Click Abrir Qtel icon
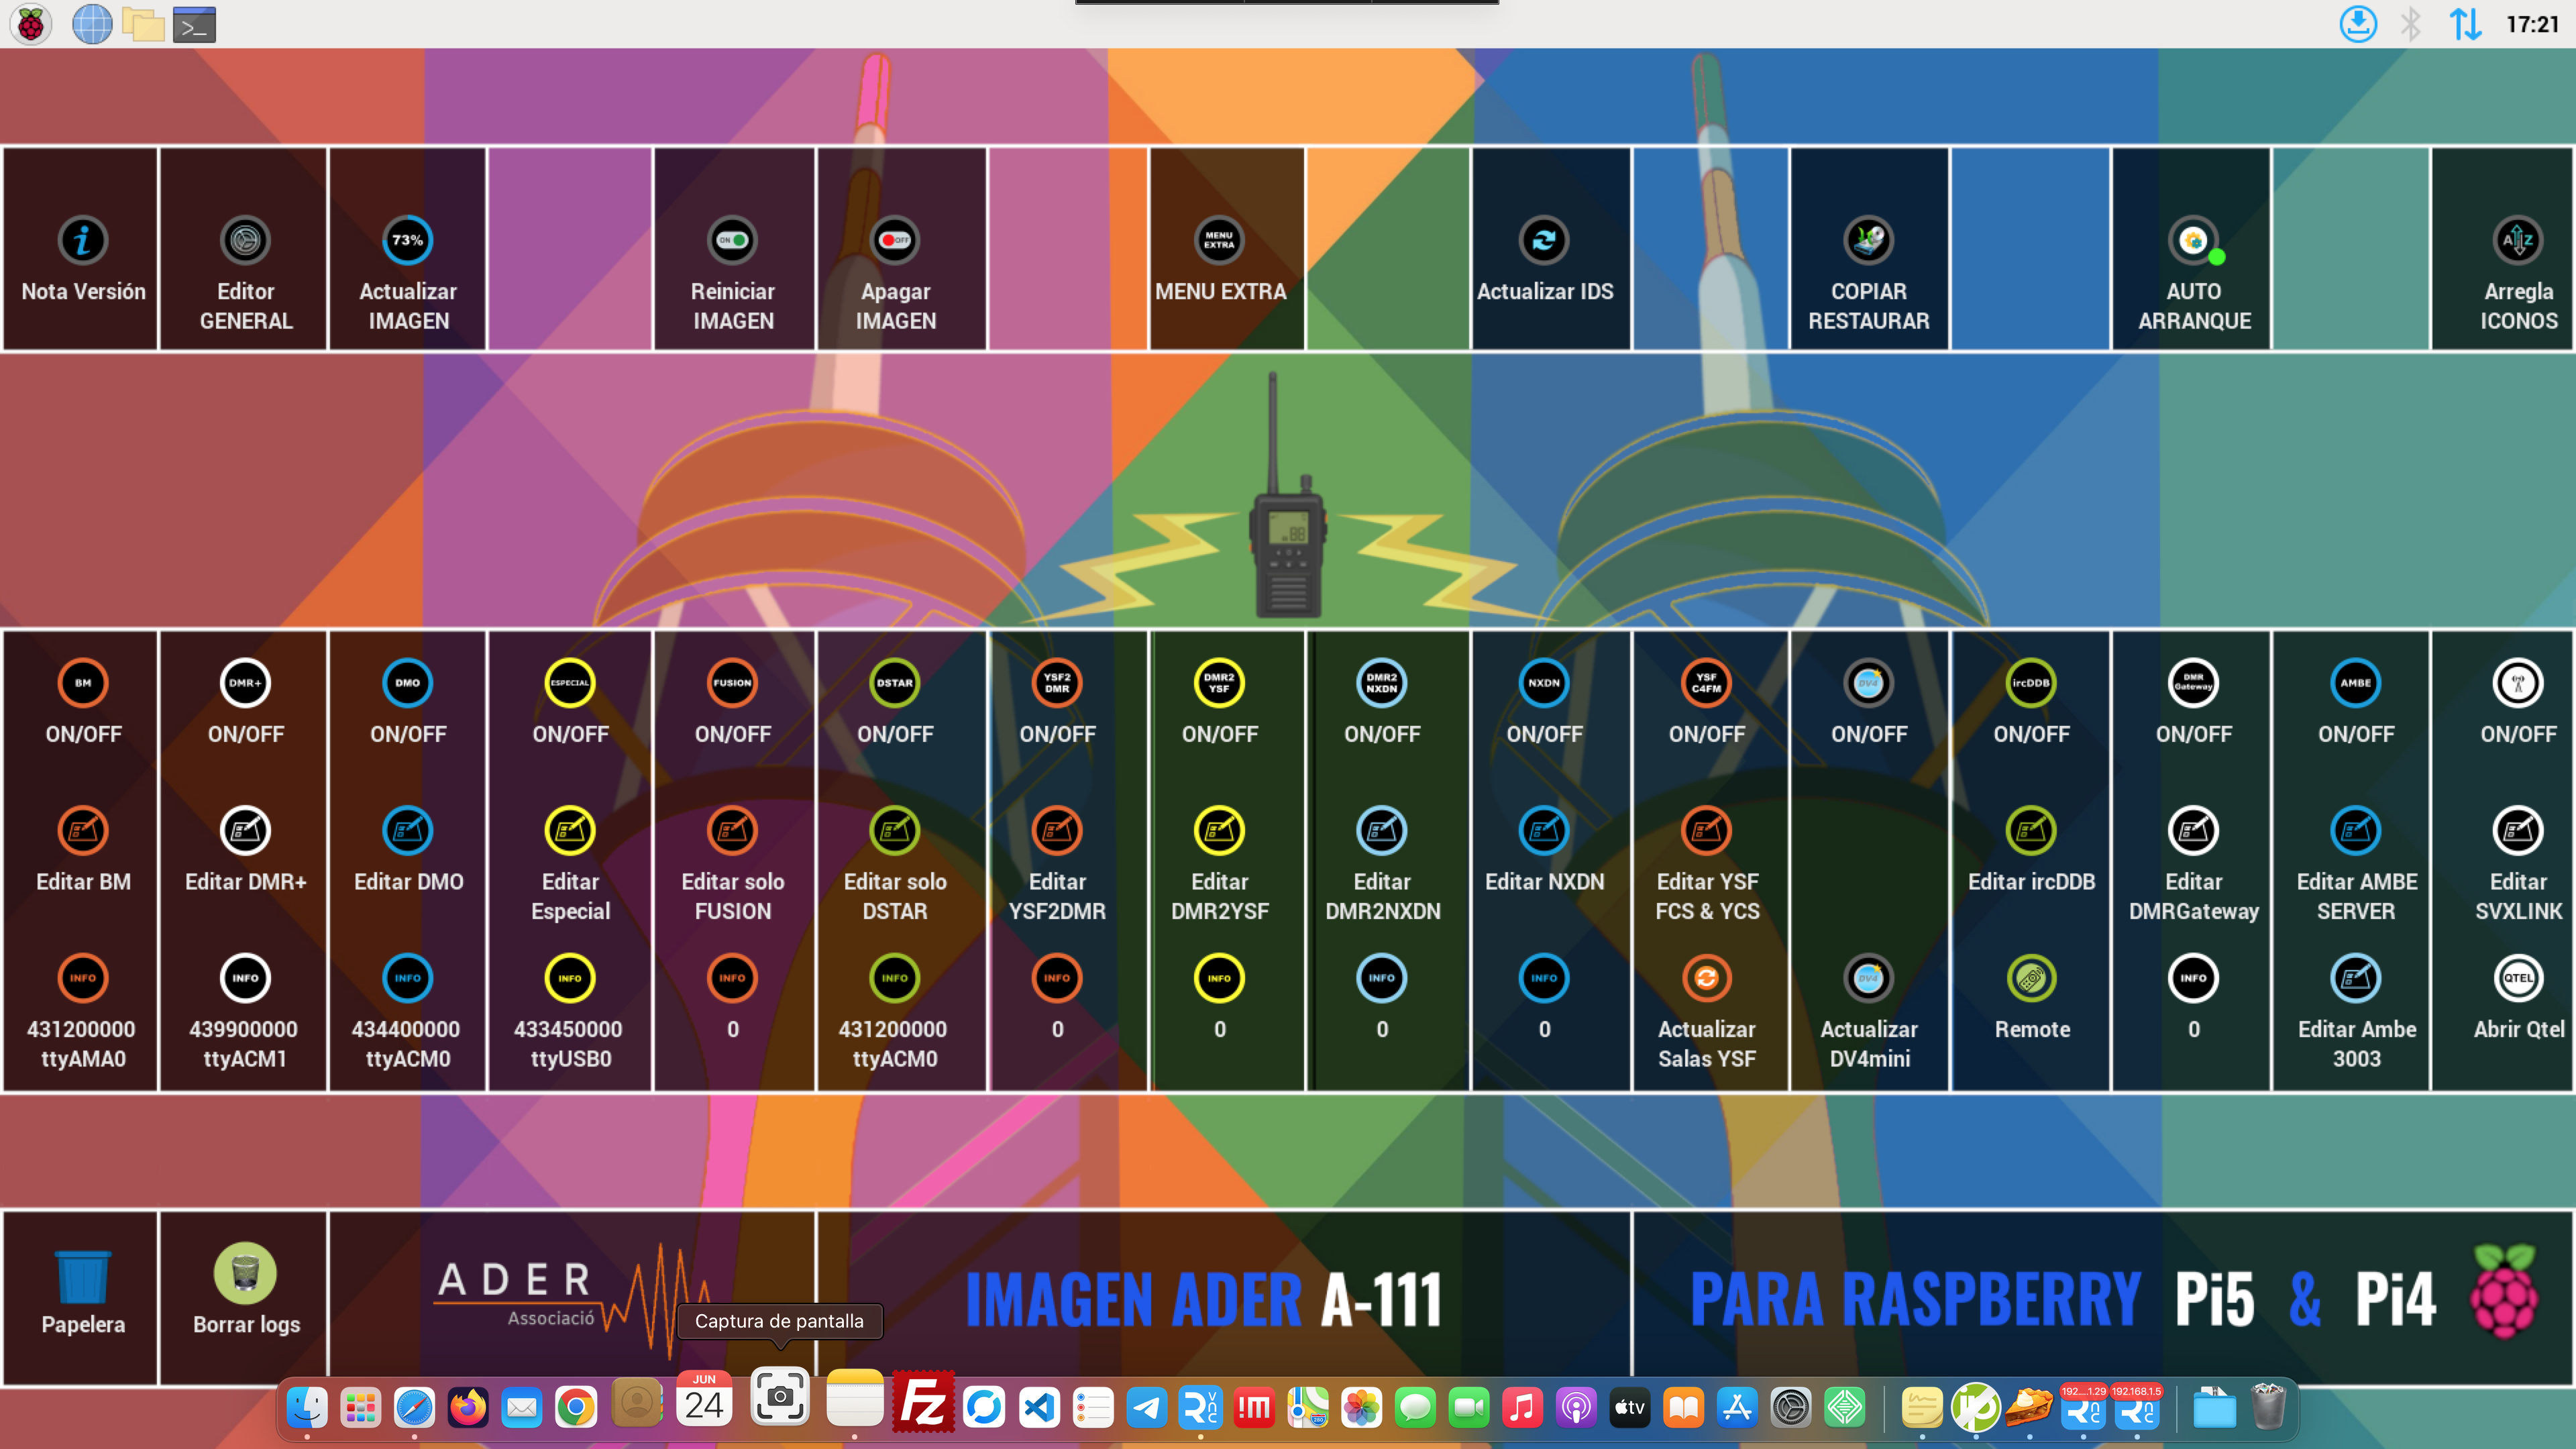The width and height of the screenshot is (2576, 1449). (2517, 978)
